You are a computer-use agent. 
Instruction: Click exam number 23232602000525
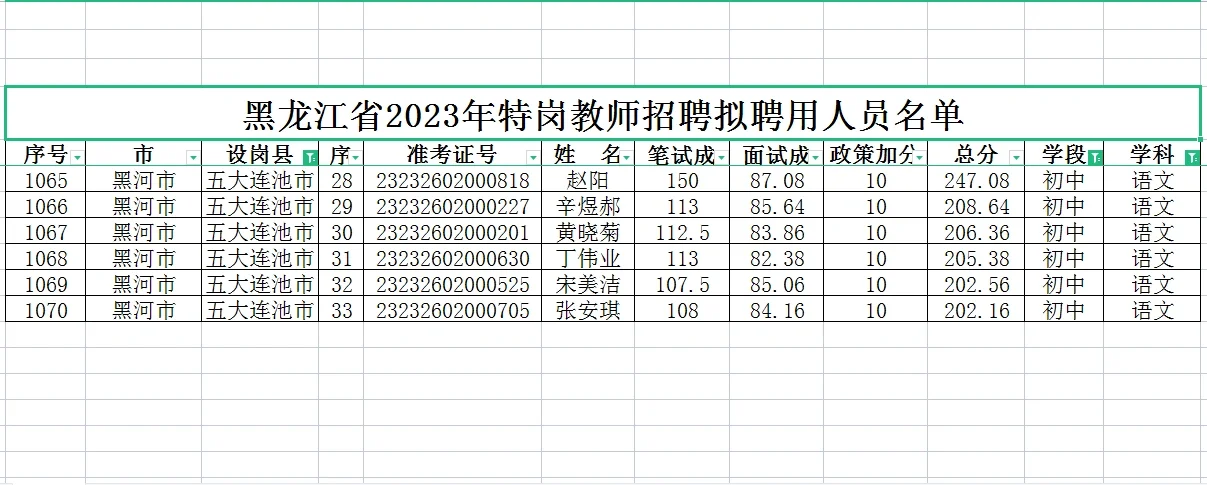453,285
